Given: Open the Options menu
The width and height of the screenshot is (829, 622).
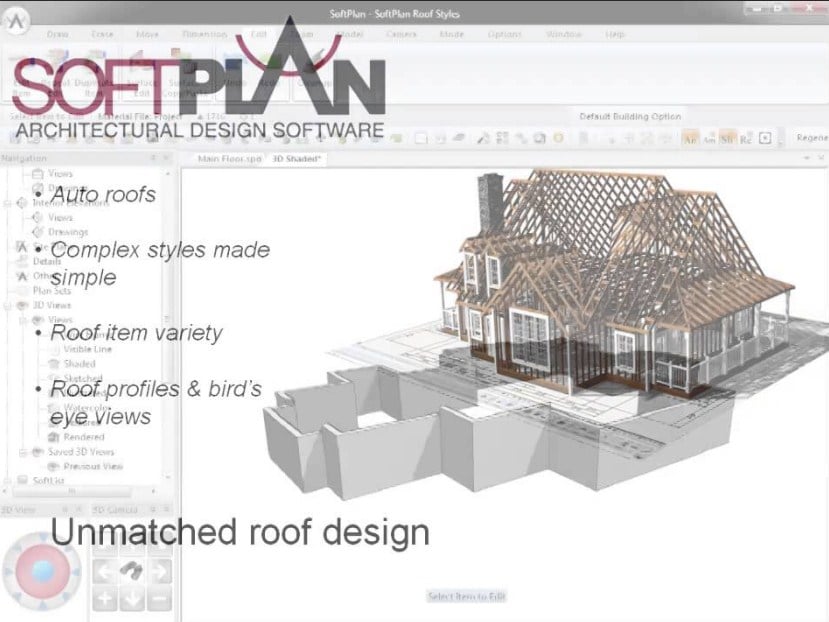Looking at the screenshot, I should pyautogui.click(x=504, y=34).
